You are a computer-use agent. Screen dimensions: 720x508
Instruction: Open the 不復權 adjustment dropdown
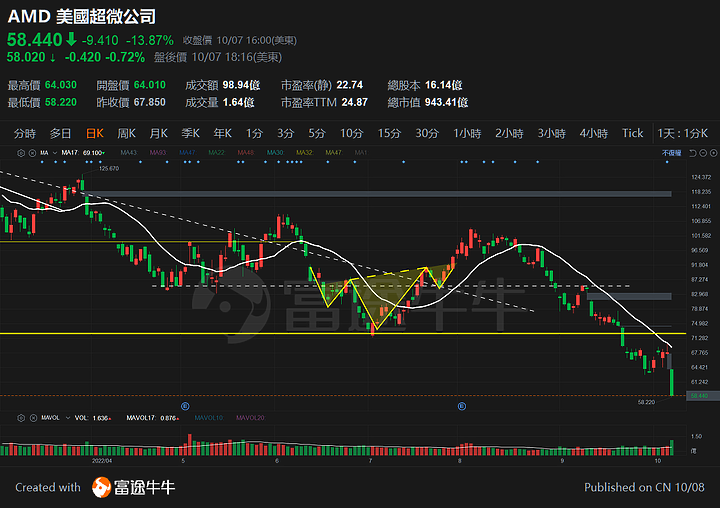click(671, 153)
